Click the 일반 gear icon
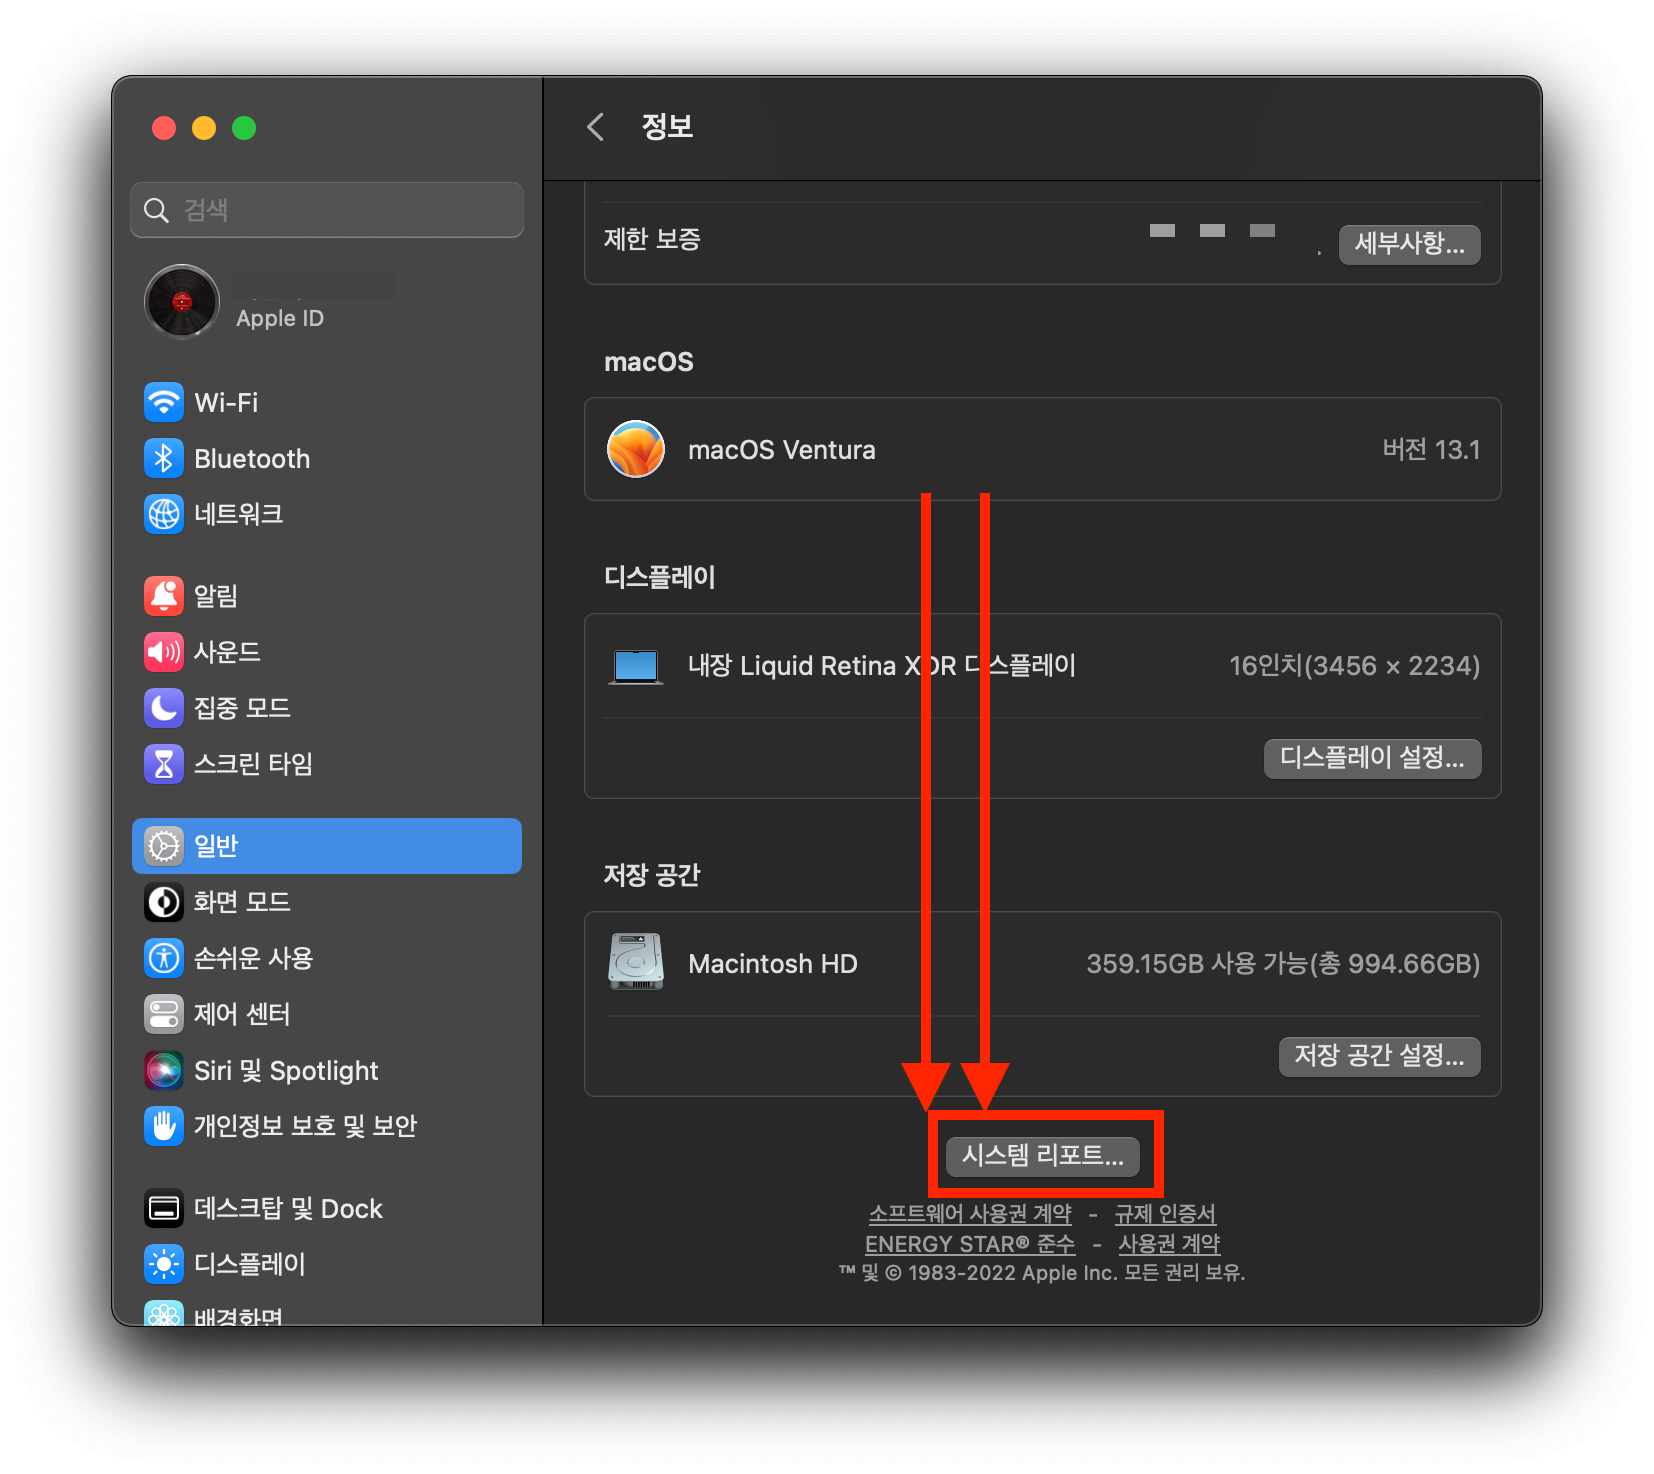The image size is (1654, 1474). 164,846
